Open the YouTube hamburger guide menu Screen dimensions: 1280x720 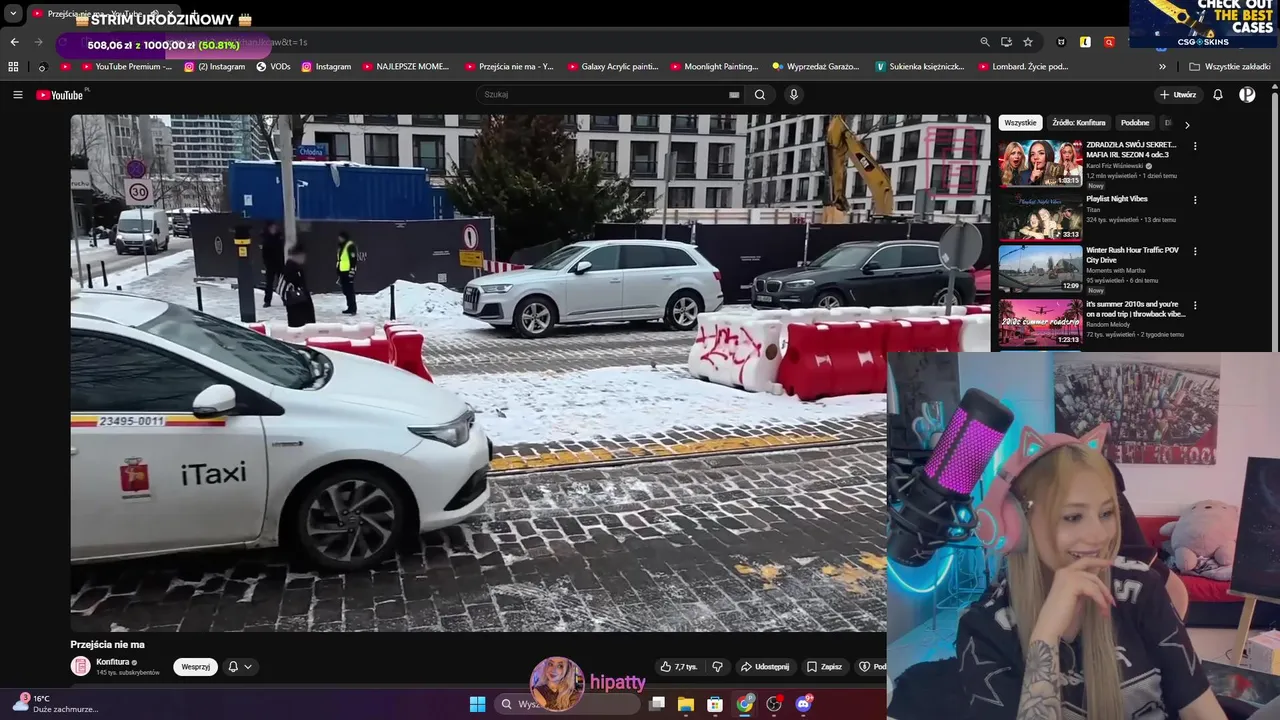[17, 95]
